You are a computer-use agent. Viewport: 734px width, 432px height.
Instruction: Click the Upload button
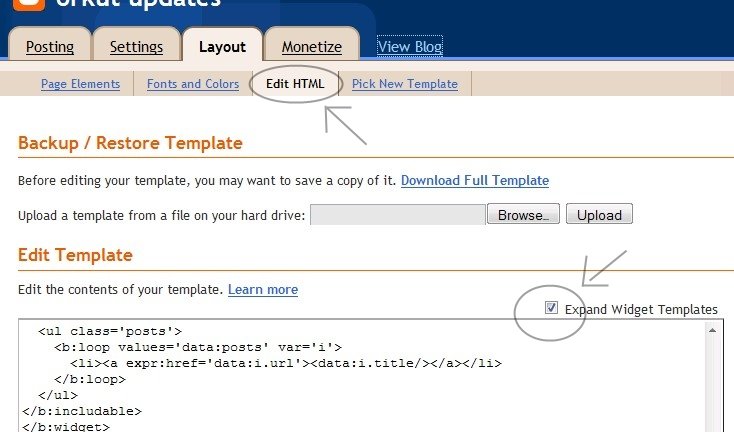point(599,214)
